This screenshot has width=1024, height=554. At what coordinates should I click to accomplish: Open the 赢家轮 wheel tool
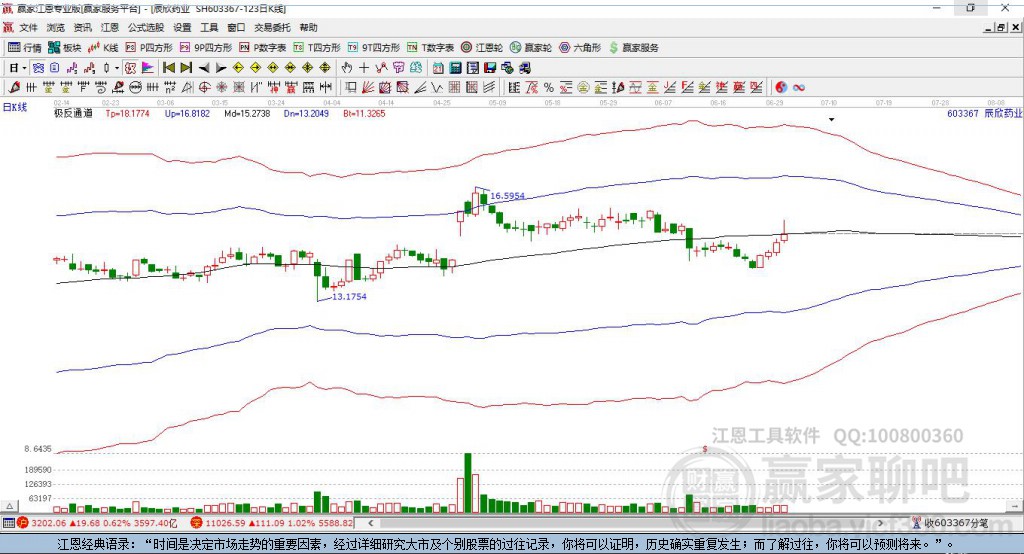[531, 48]
